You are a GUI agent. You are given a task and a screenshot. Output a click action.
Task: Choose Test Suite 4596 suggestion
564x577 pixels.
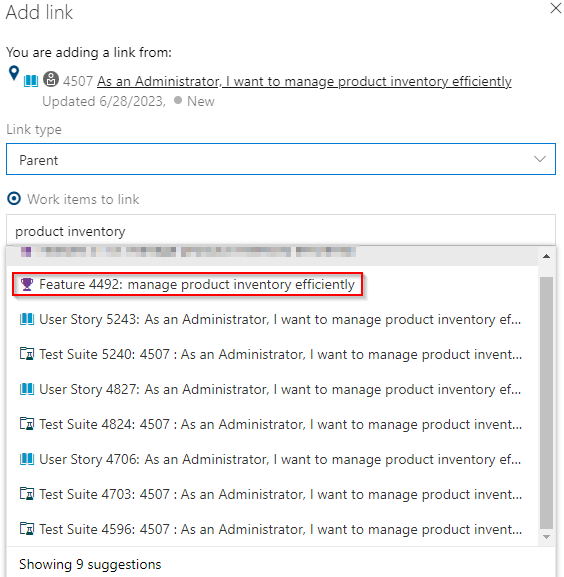pos(272,529)
